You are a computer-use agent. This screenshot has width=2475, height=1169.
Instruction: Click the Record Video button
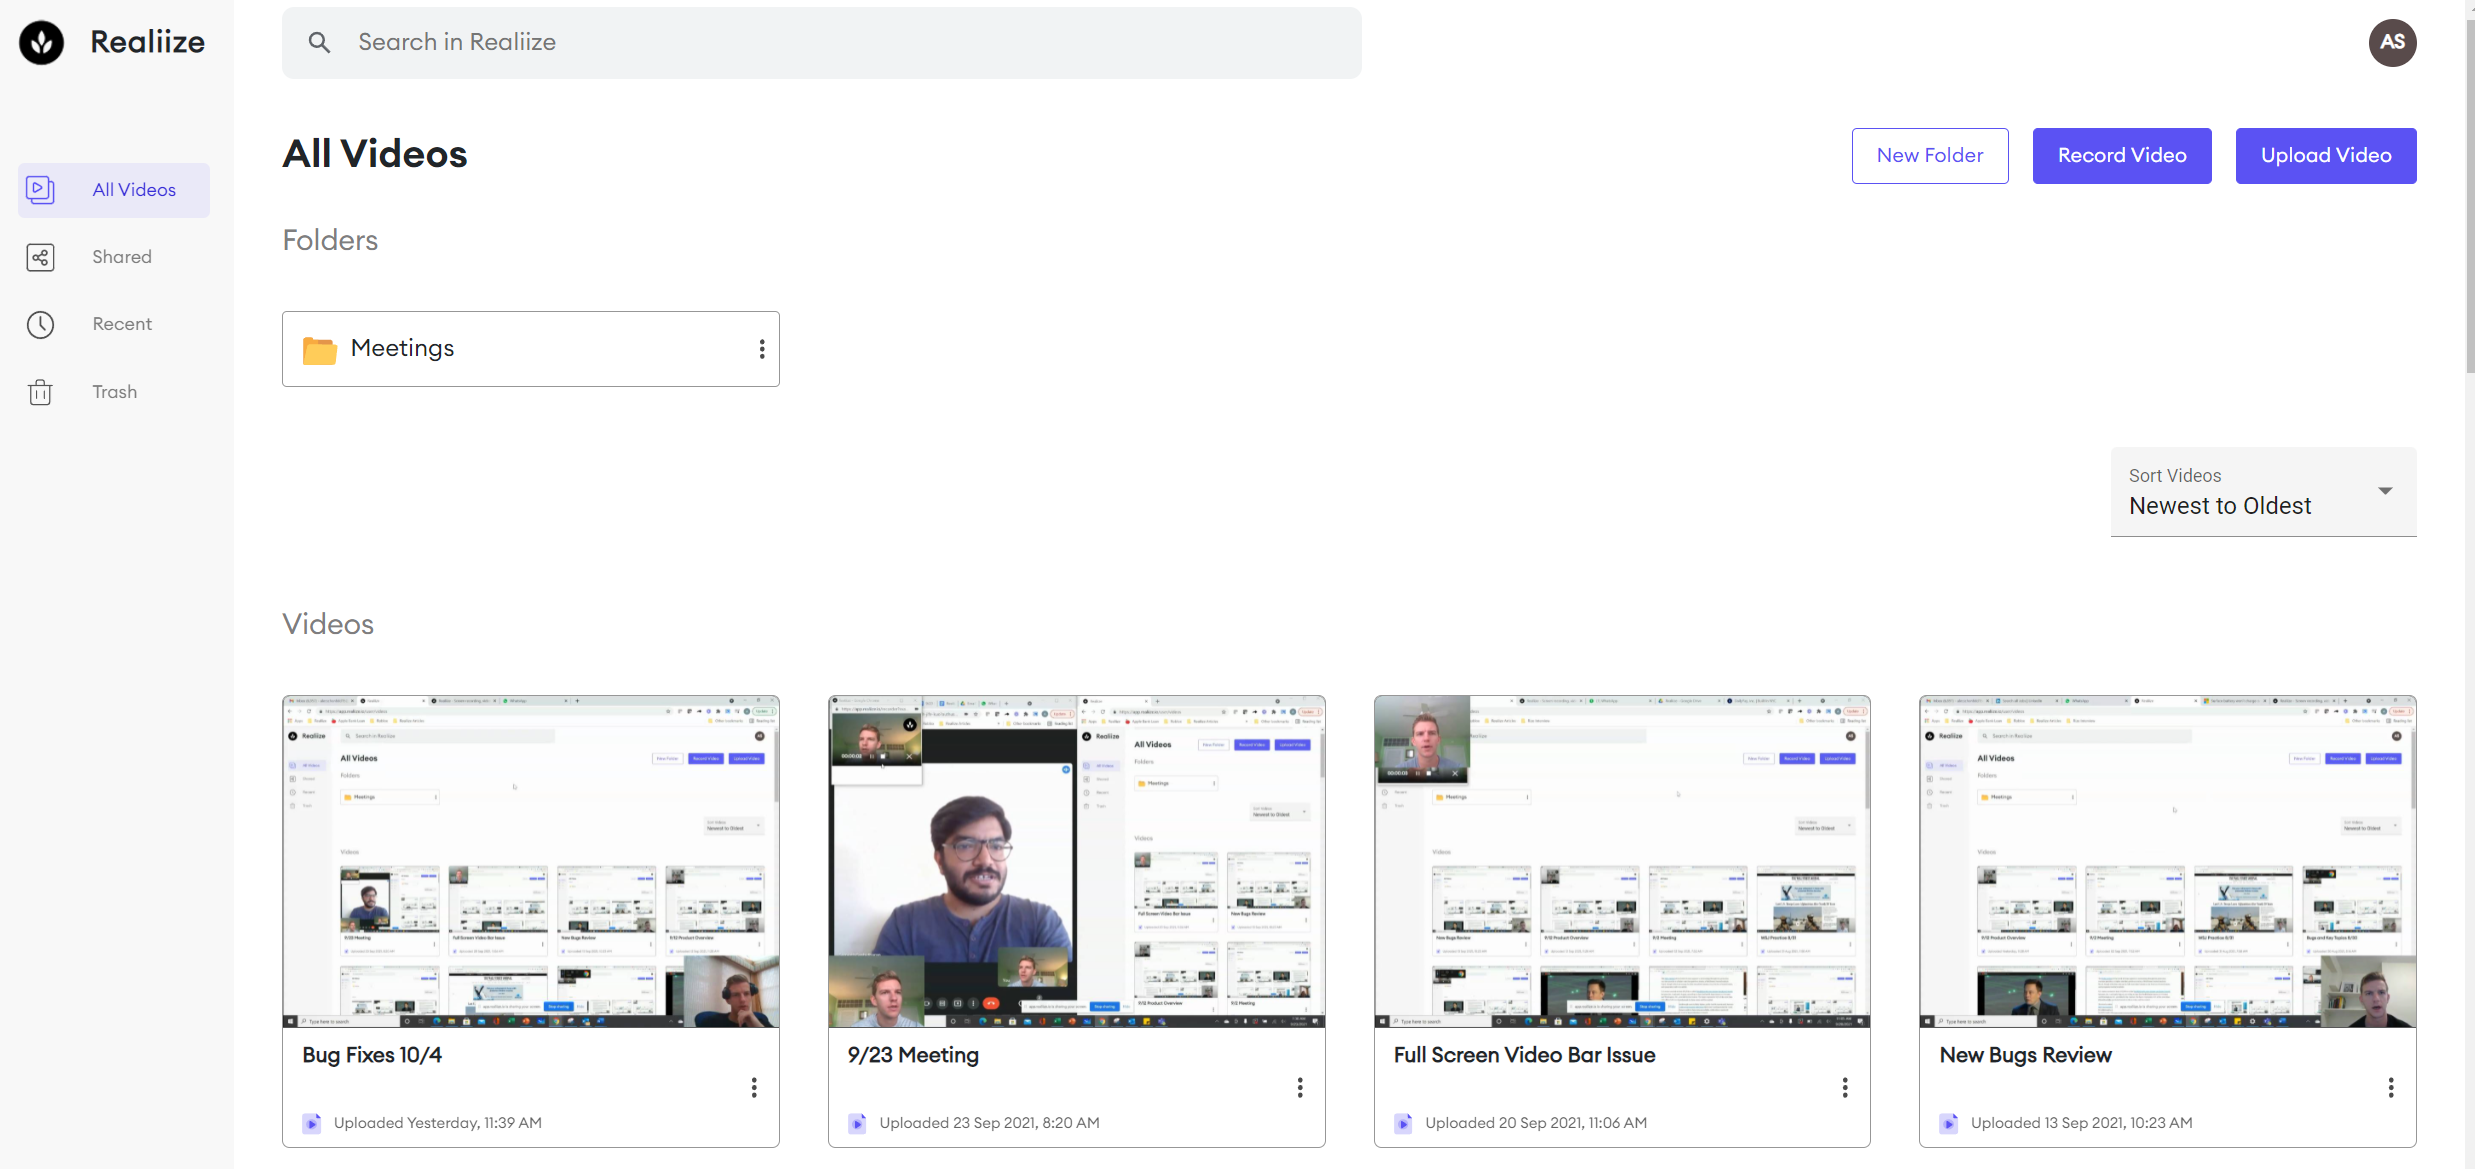tap(2121, 155)
